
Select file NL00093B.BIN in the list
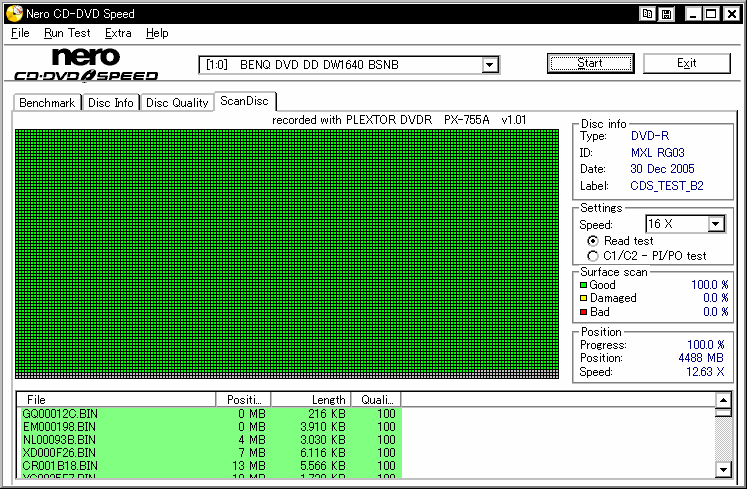pyautogui.click(x=60, y=439)
